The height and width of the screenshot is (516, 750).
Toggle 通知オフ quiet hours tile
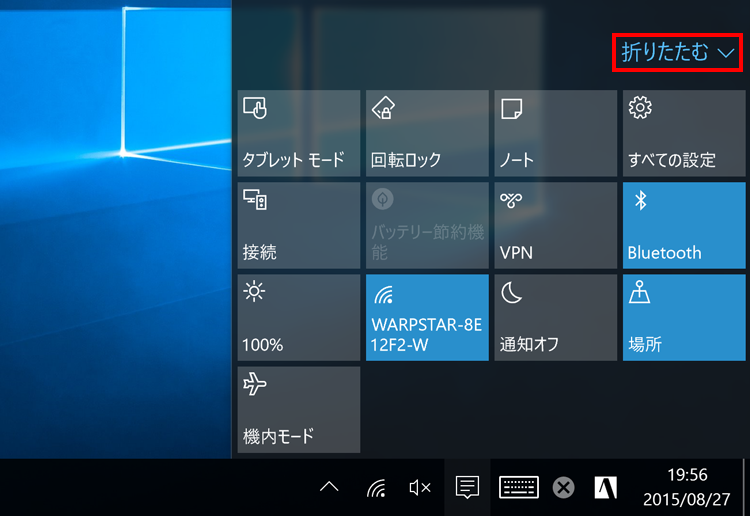(x=555, y=317)
